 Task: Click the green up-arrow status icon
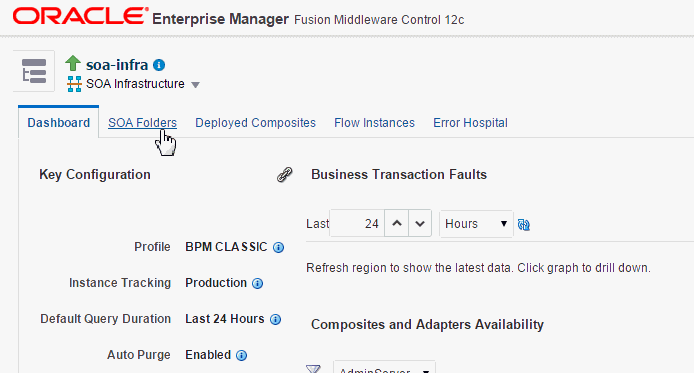(x=73, y=63)
